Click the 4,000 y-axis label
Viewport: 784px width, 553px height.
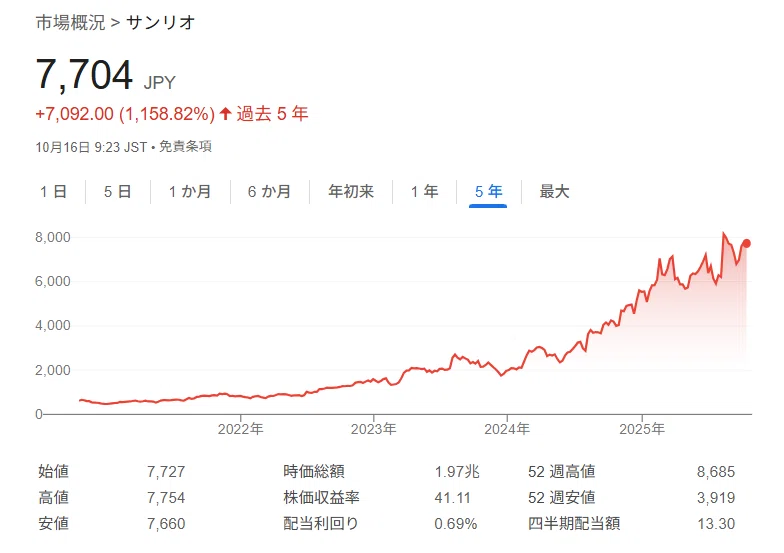coord(52,326)
